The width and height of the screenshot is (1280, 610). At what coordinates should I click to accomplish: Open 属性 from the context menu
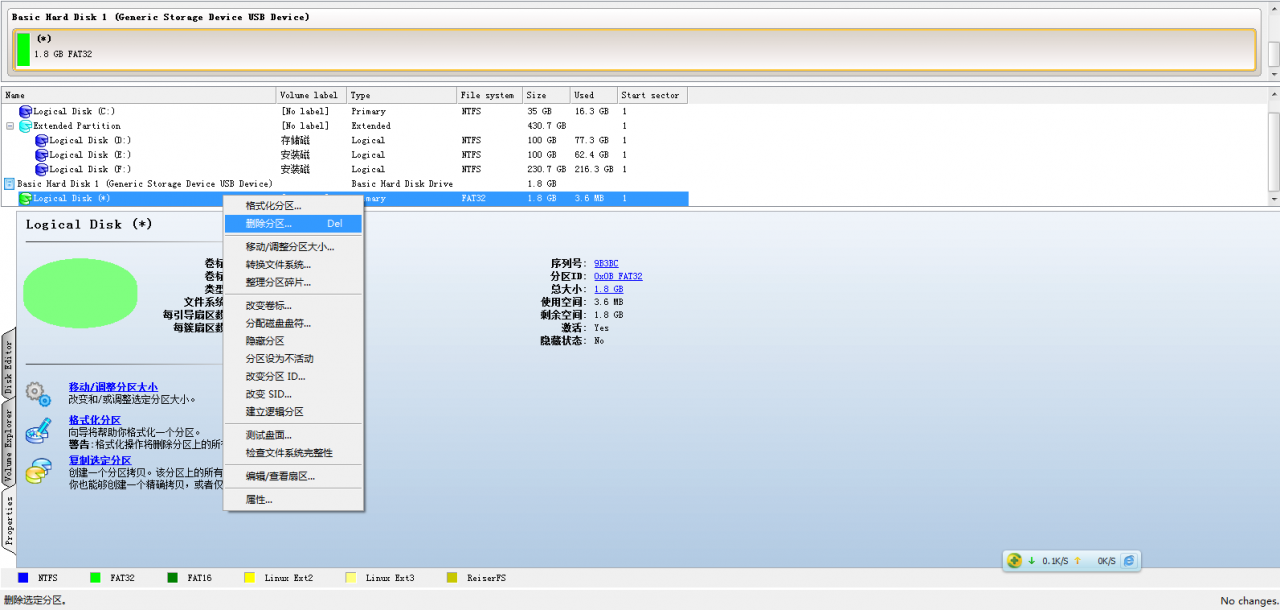point(259,500)
